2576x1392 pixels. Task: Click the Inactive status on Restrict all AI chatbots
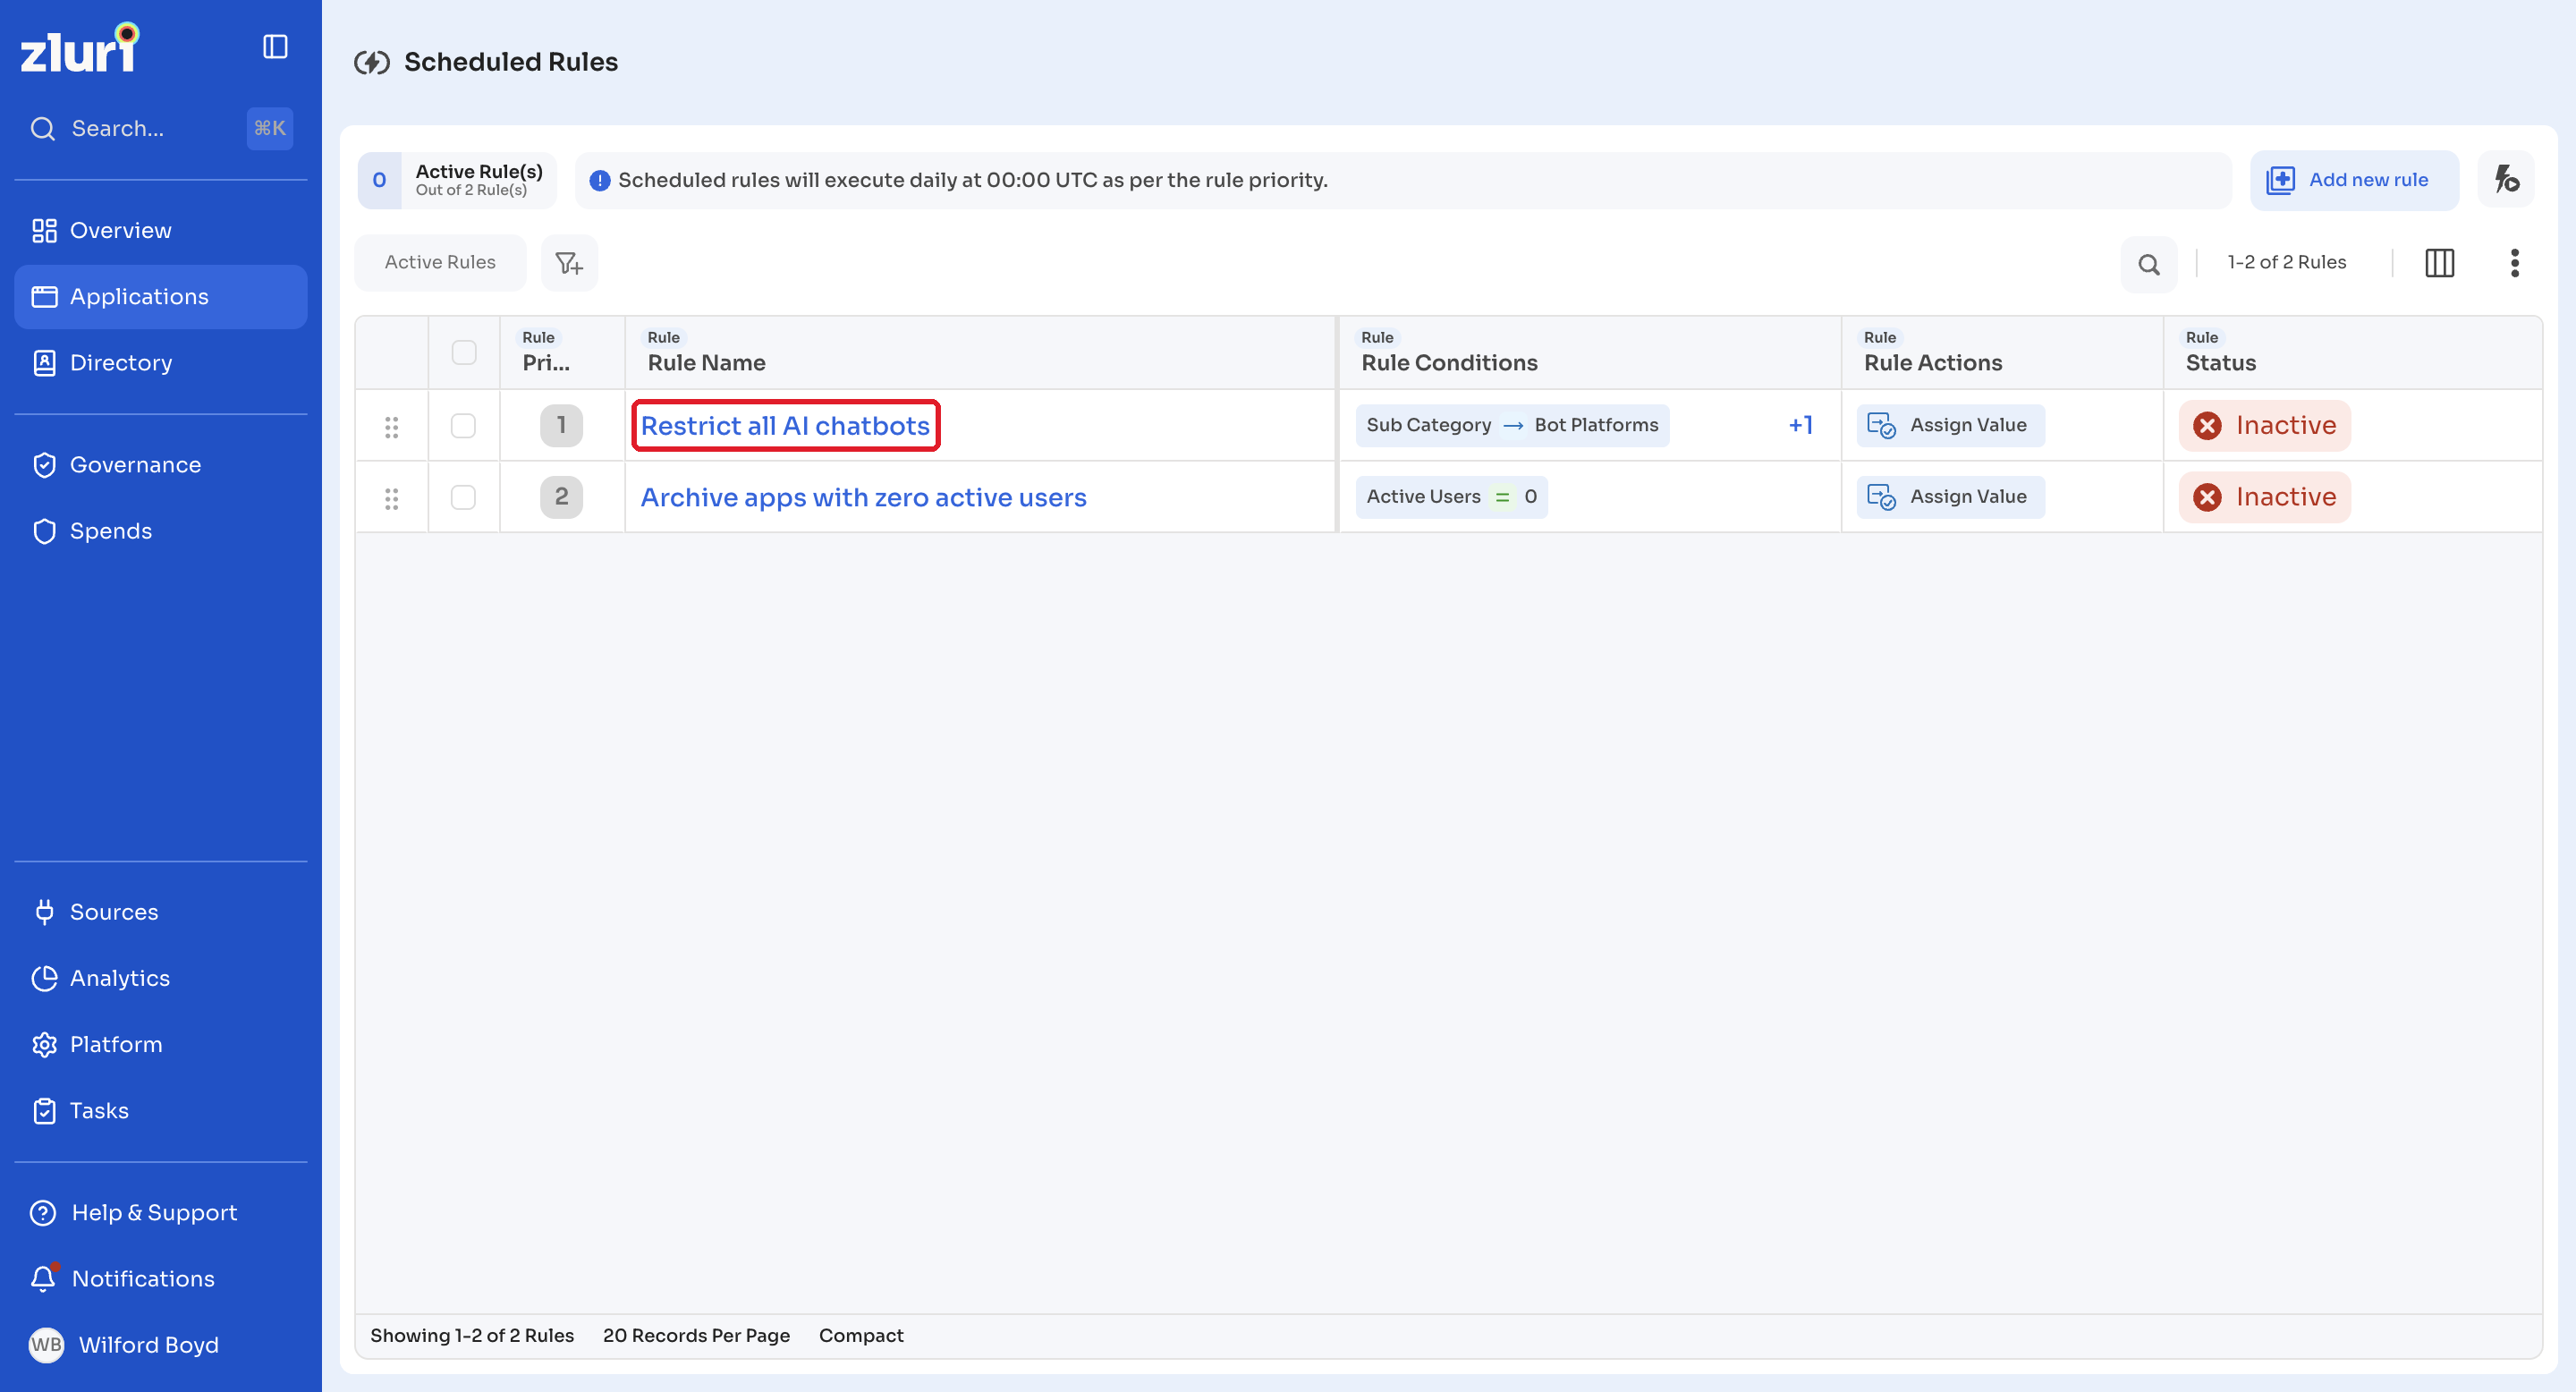pos(2264,426)
